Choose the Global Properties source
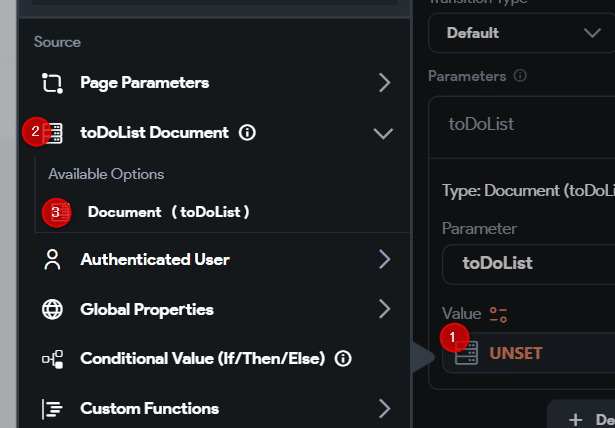Viewport: 615px width, 428px height. pyautogui.click(x=214, y=309)
